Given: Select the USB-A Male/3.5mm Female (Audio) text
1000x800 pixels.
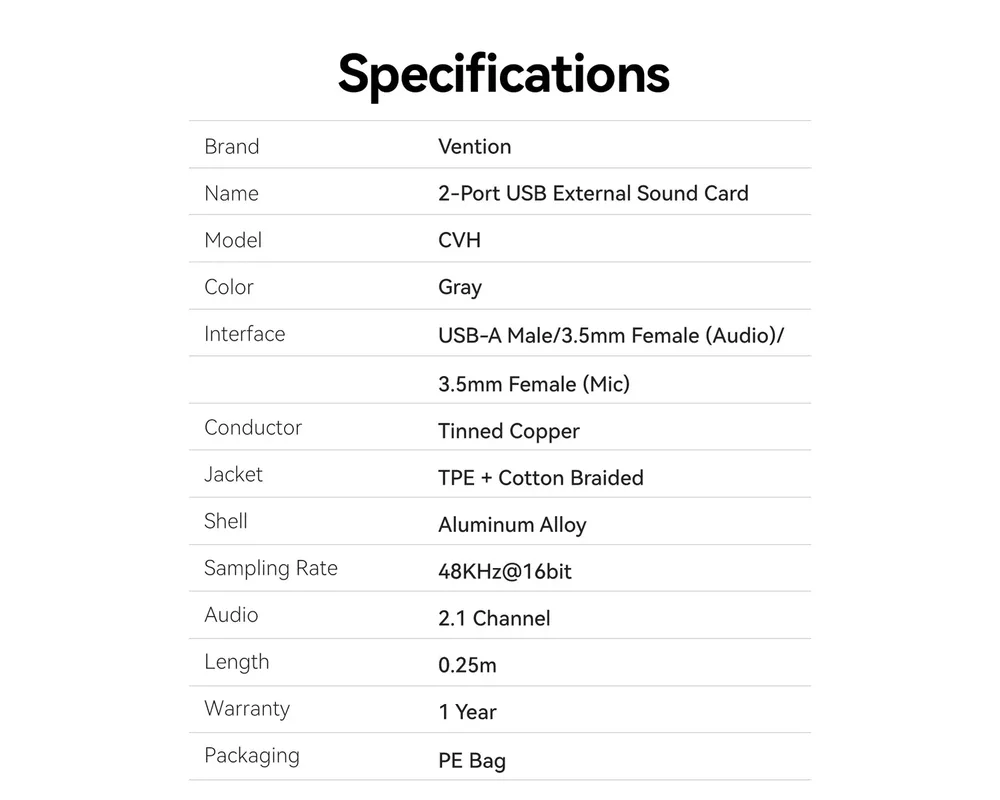Looking at the screenshot, I should pyautogui.click(x=610, y=335).
